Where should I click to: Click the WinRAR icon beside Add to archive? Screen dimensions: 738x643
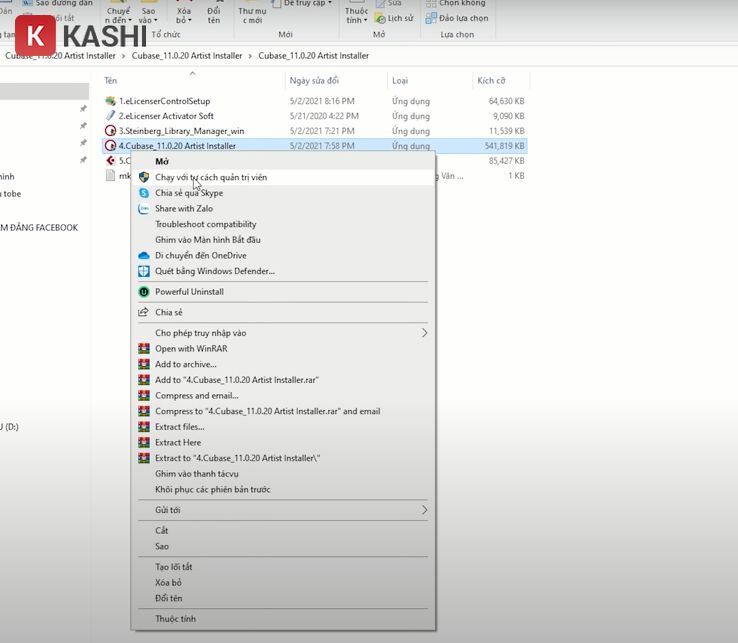(x=144, y=364)
